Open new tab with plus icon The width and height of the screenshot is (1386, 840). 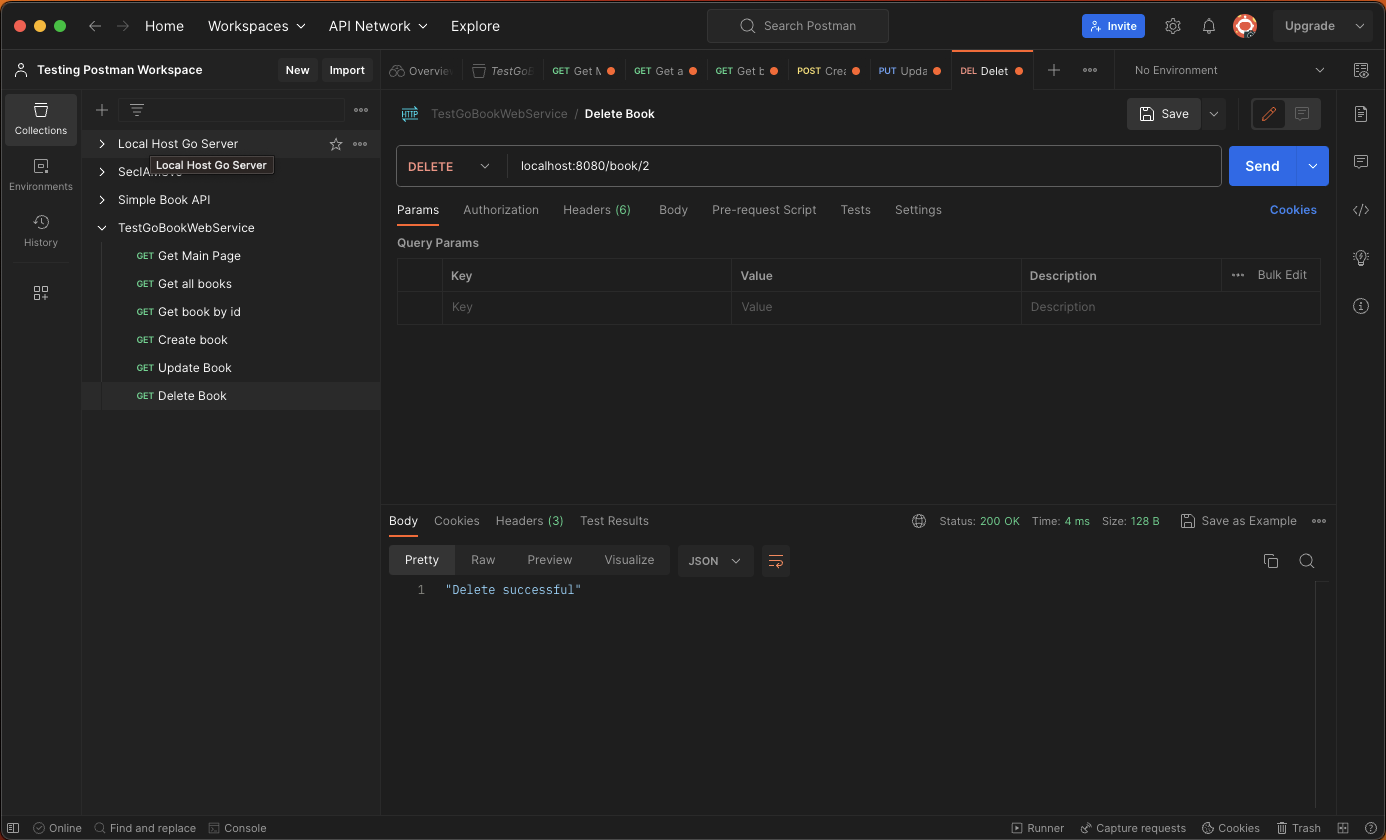[1053, 70]
